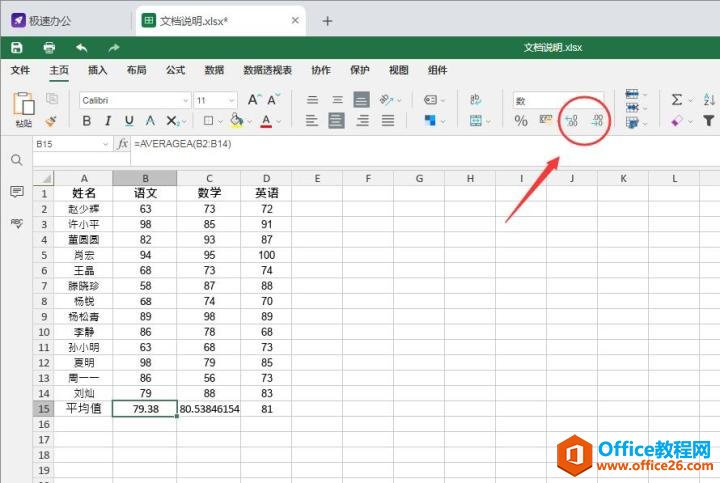Open the font size 11 dropdown
The width and height of the screenshot is (720, 483).
pos(231,101)
